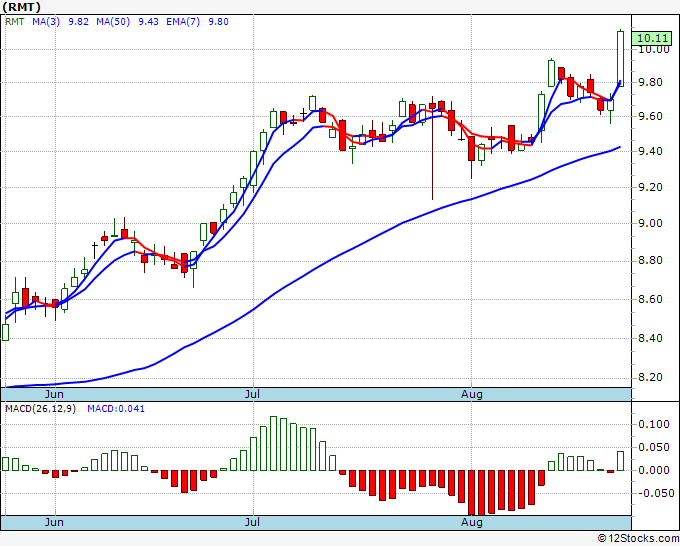The width and height of the screenshot is (680, 546).
Task: Click the green 10.11 last price tag
Action: pos(652,38)
